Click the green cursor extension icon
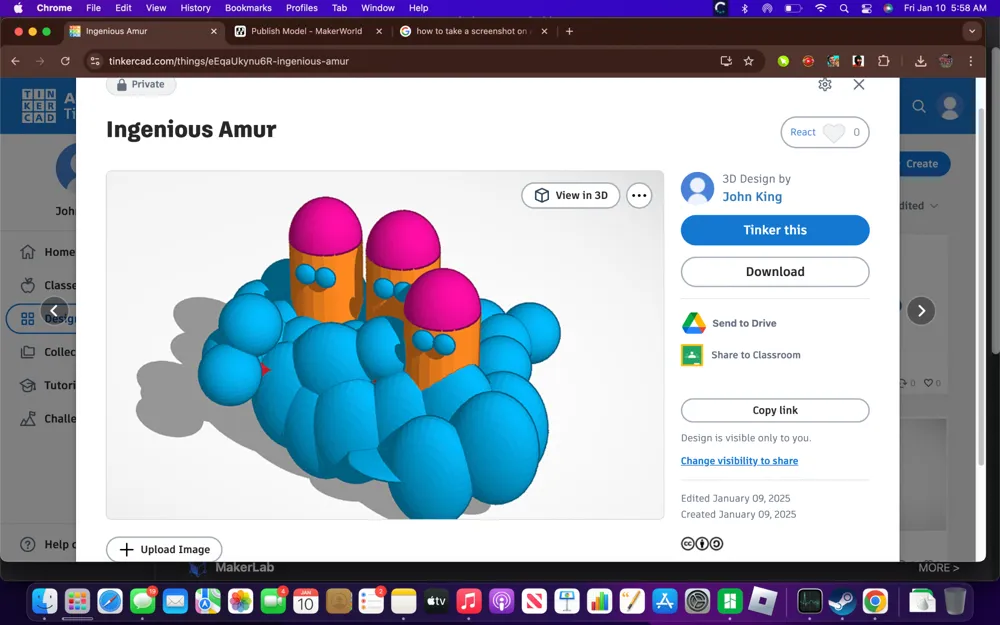 click(x=783, y=61)
